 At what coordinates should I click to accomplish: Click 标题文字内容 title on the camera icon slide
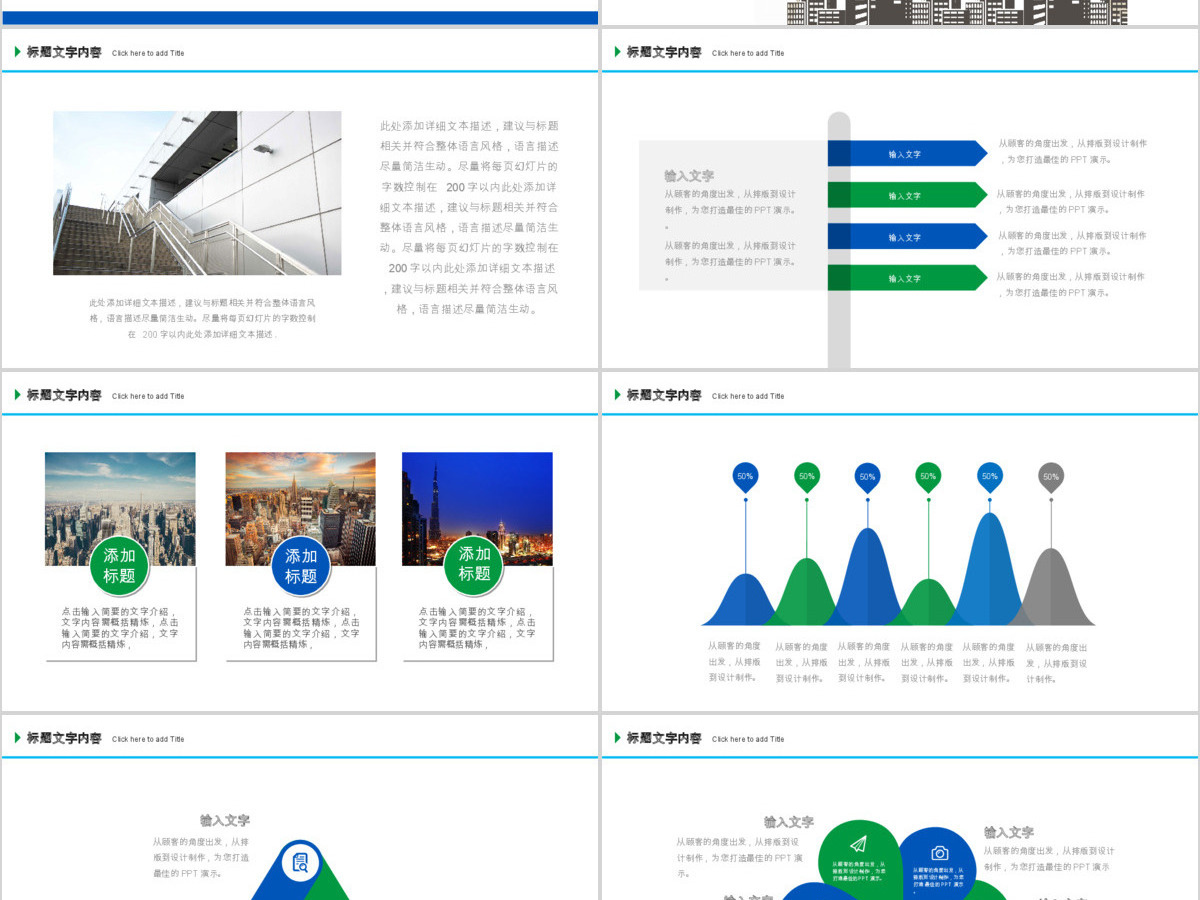[x=664, y=738]
